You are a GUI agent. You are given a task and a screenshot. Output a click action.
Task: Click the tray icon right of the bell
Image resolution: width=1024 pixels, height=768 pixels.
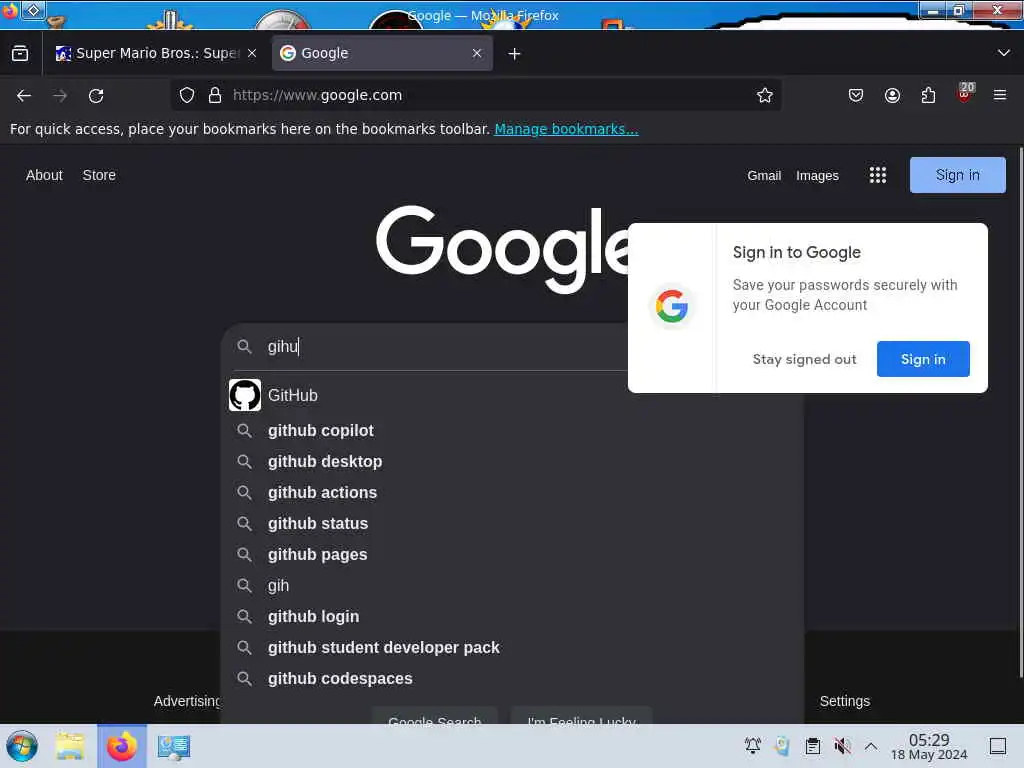pos(782,746)
